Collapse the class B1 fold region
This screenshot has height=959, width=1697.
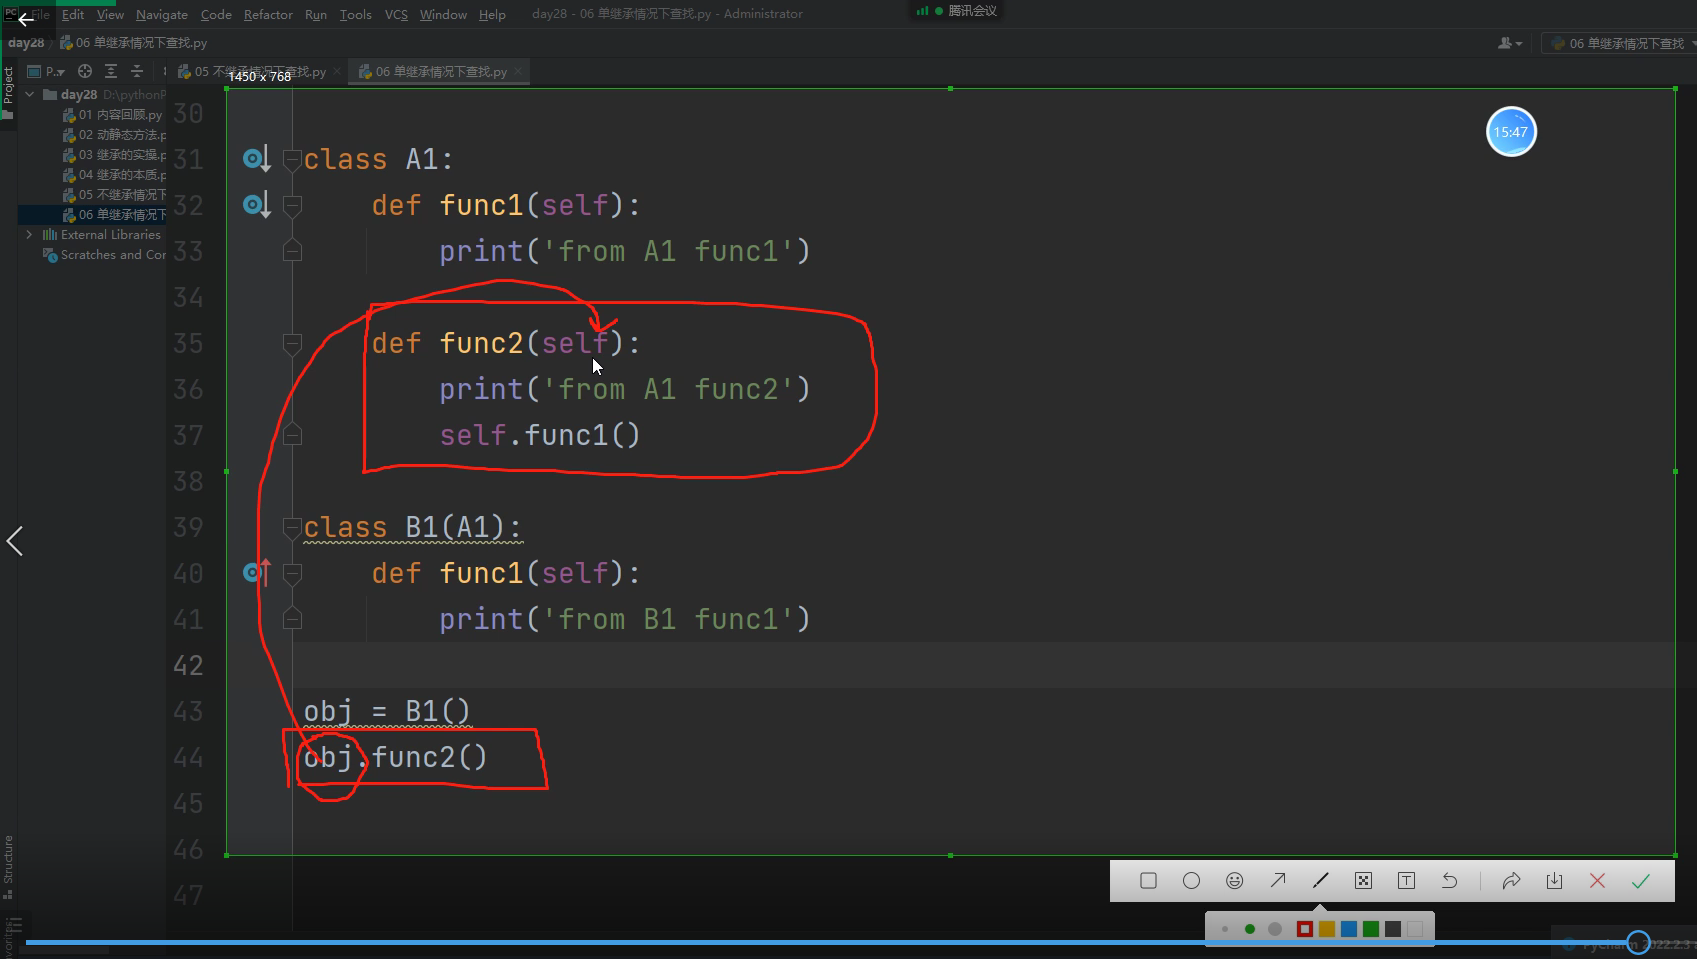point(292,527)
